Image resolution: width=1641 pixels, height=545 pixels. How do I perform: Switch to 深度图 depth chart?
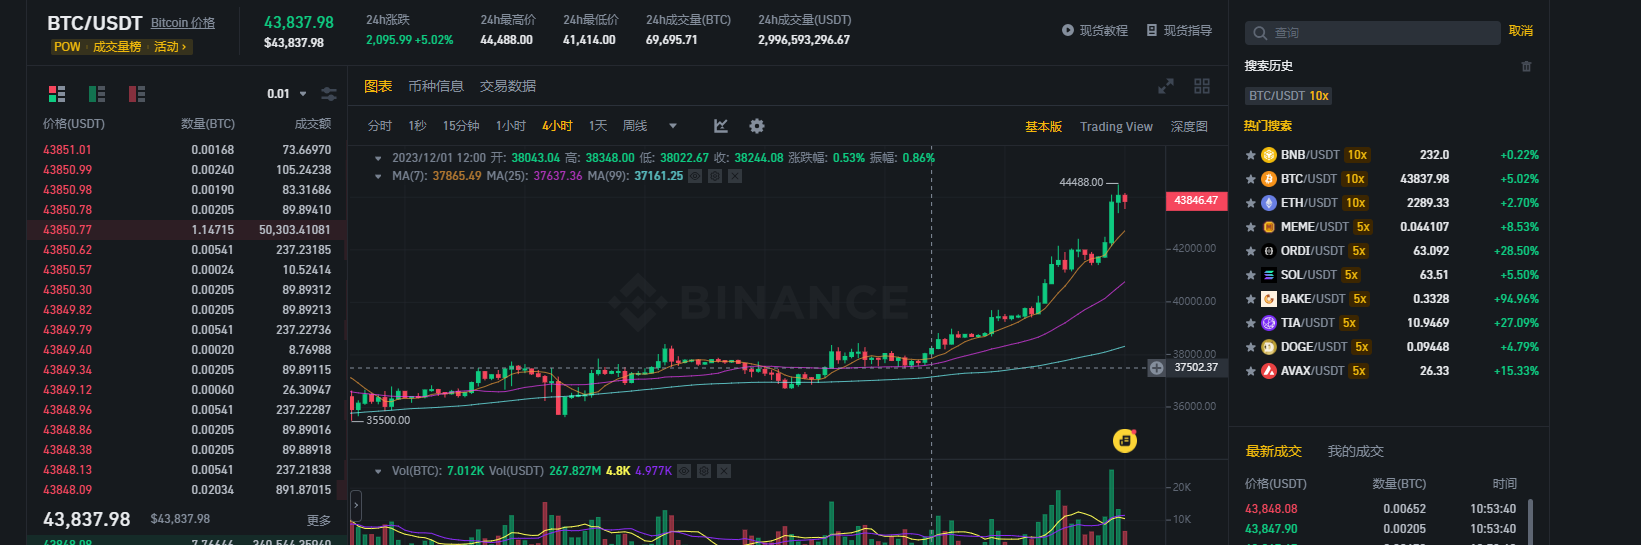click(1189, 127)
